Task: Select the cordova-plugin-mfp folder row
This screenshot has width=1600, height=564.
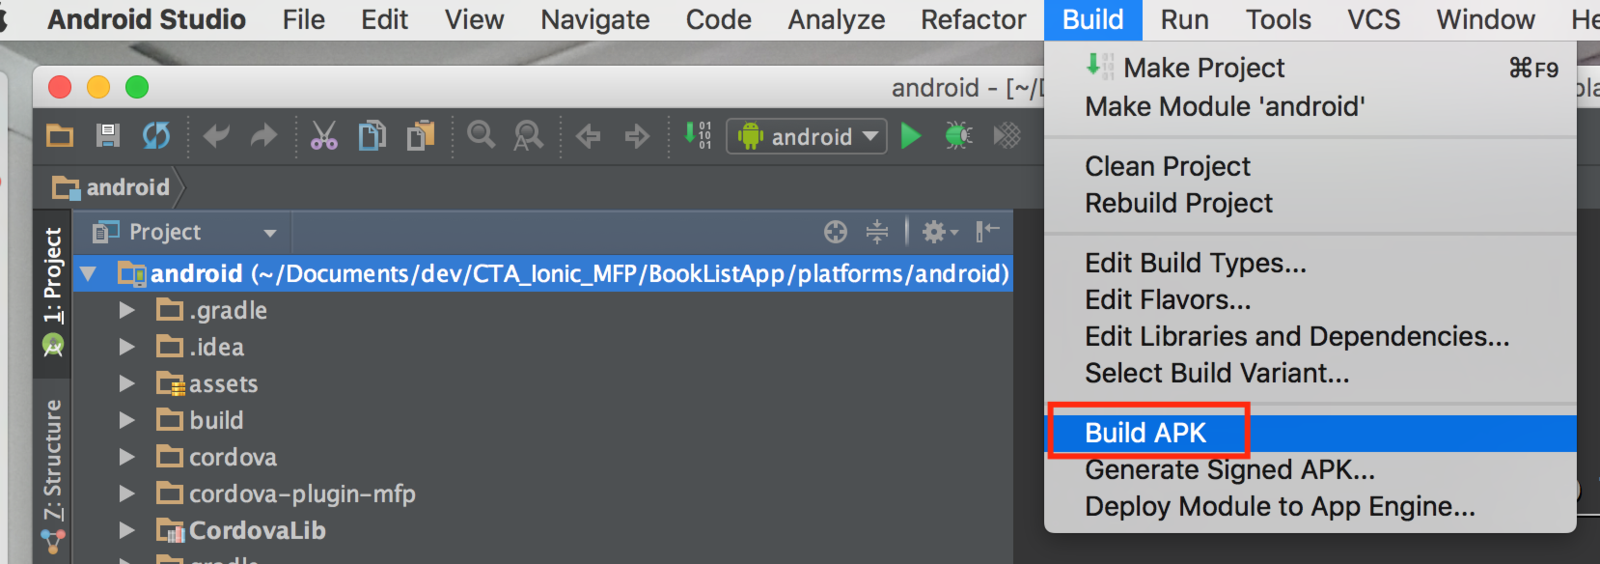Action: (543, 494)
